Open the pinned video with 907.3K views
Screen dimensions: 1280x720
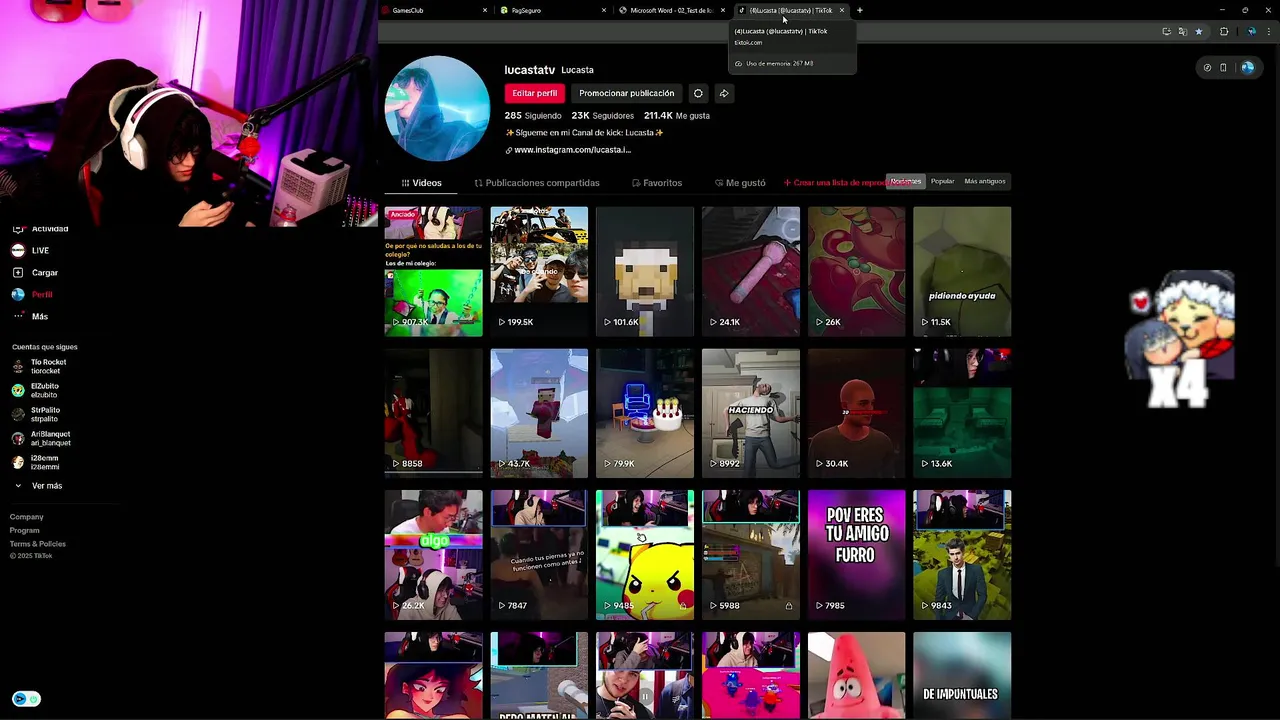pos(434,272)
